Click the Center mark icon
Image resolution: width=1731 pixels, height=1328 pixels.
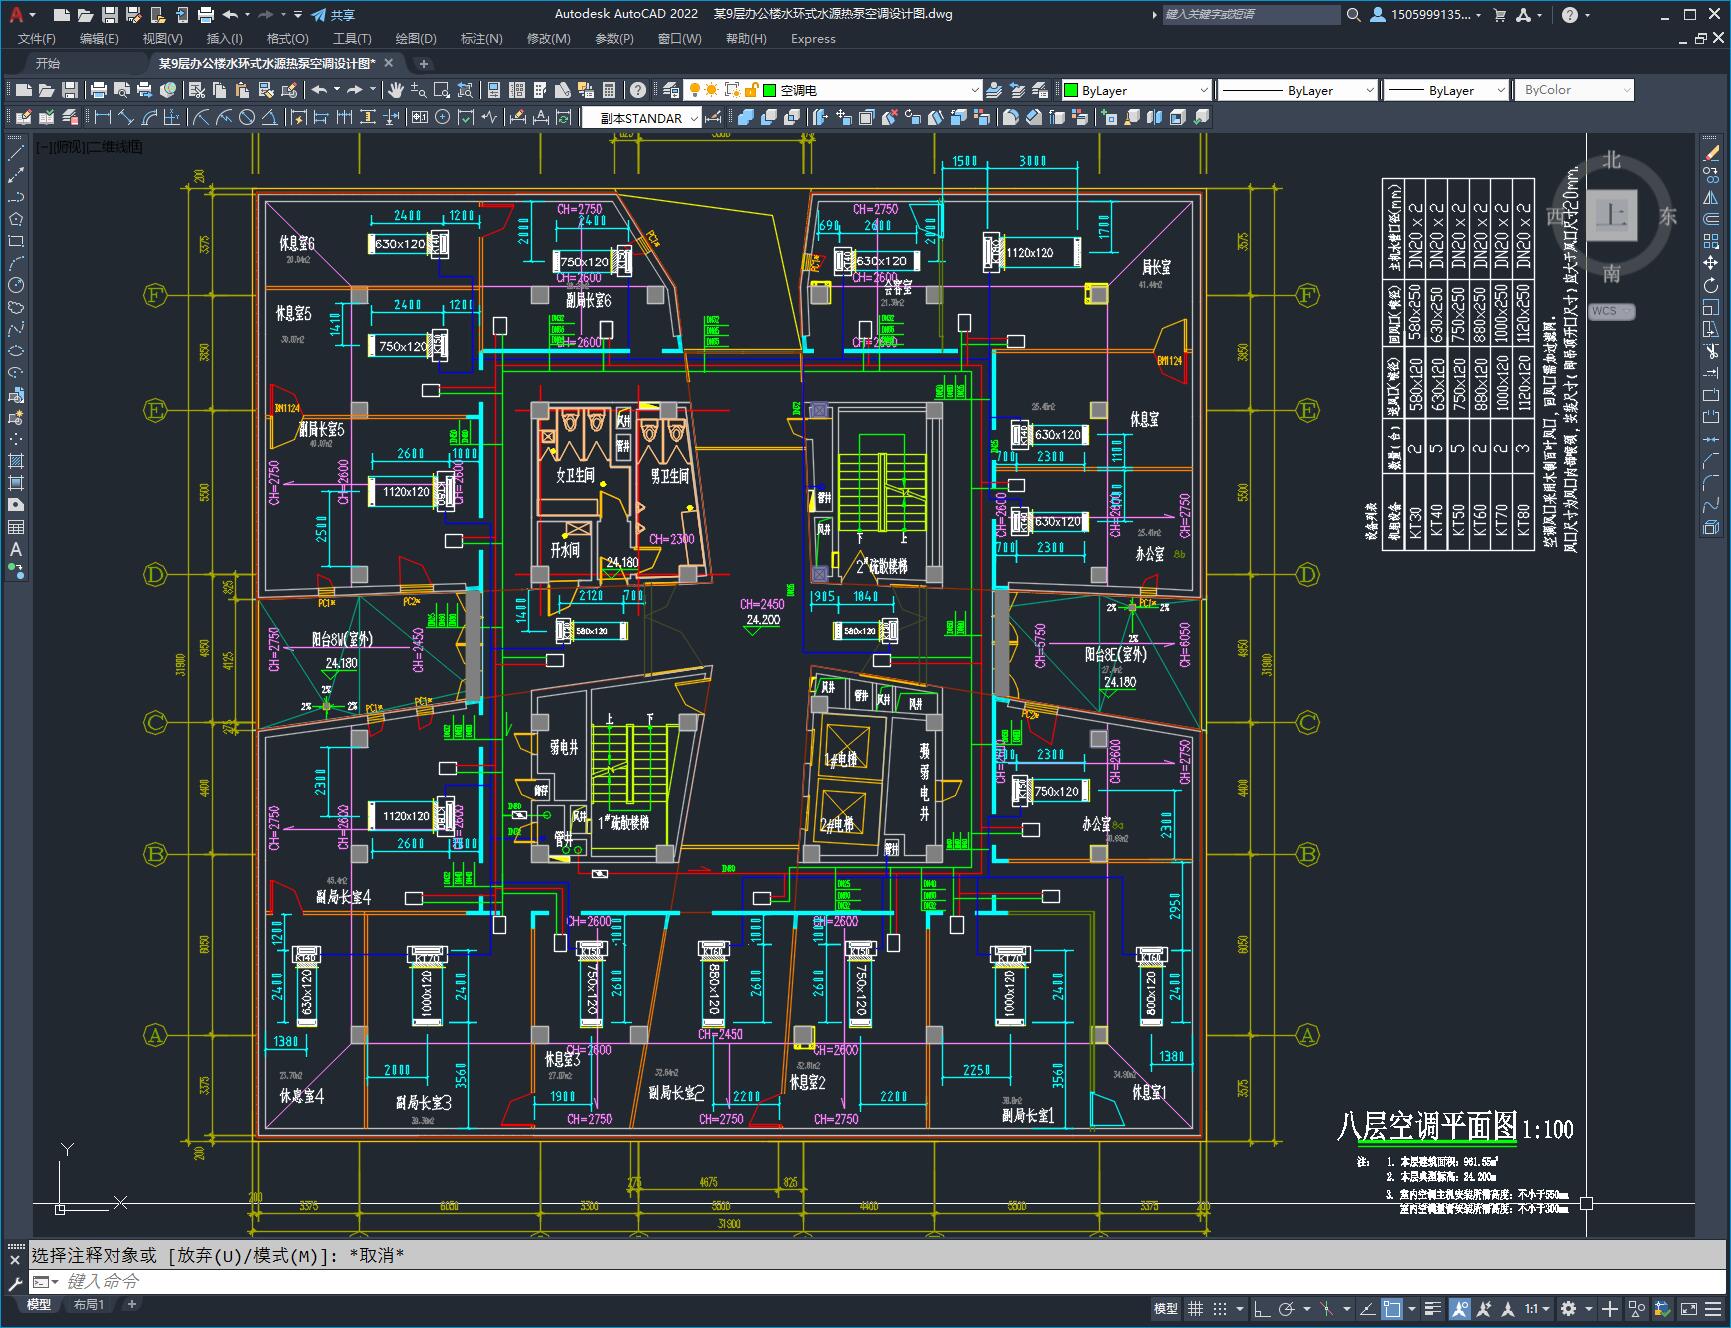[x=442, y=118]
